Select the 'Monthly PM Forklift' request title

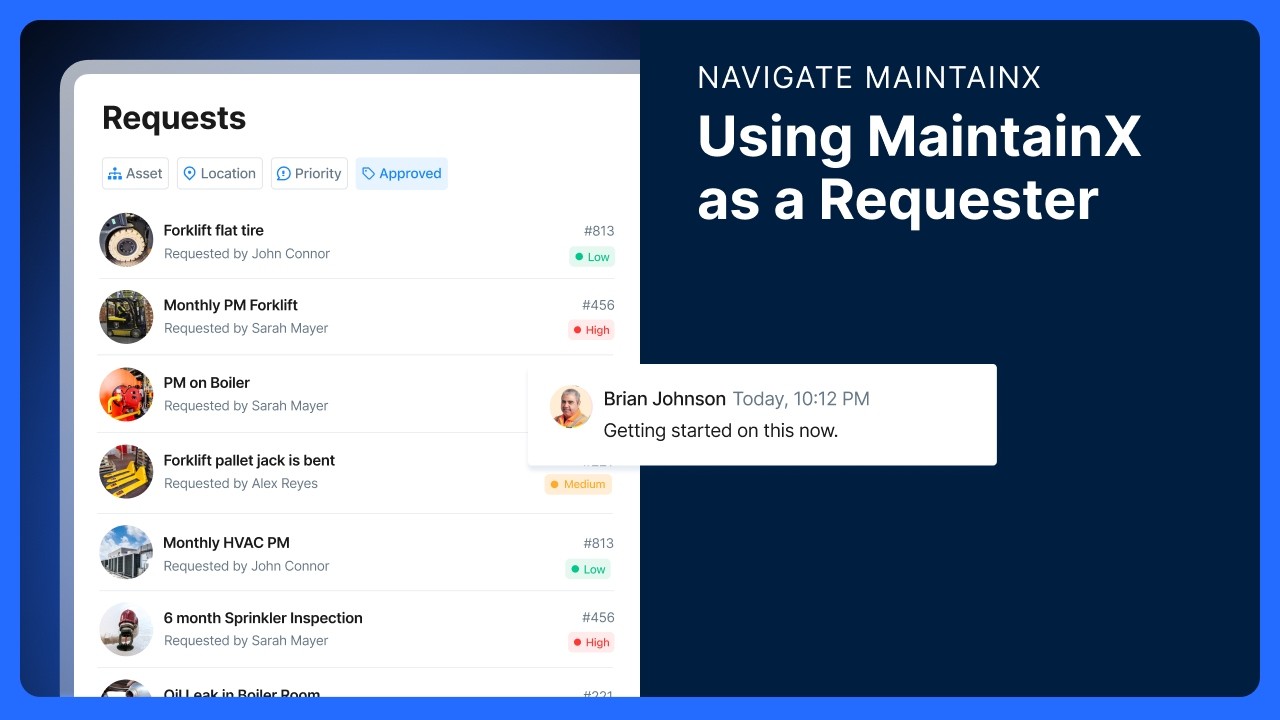231,305
